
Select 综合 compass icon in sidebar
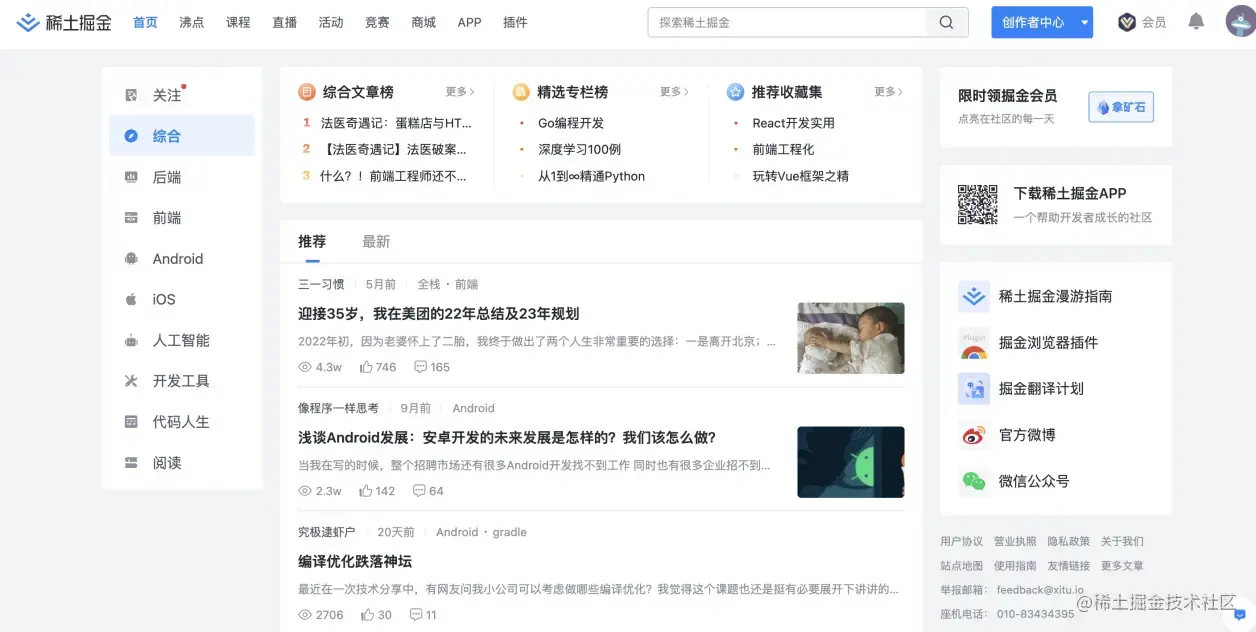[x=131, y=136]
